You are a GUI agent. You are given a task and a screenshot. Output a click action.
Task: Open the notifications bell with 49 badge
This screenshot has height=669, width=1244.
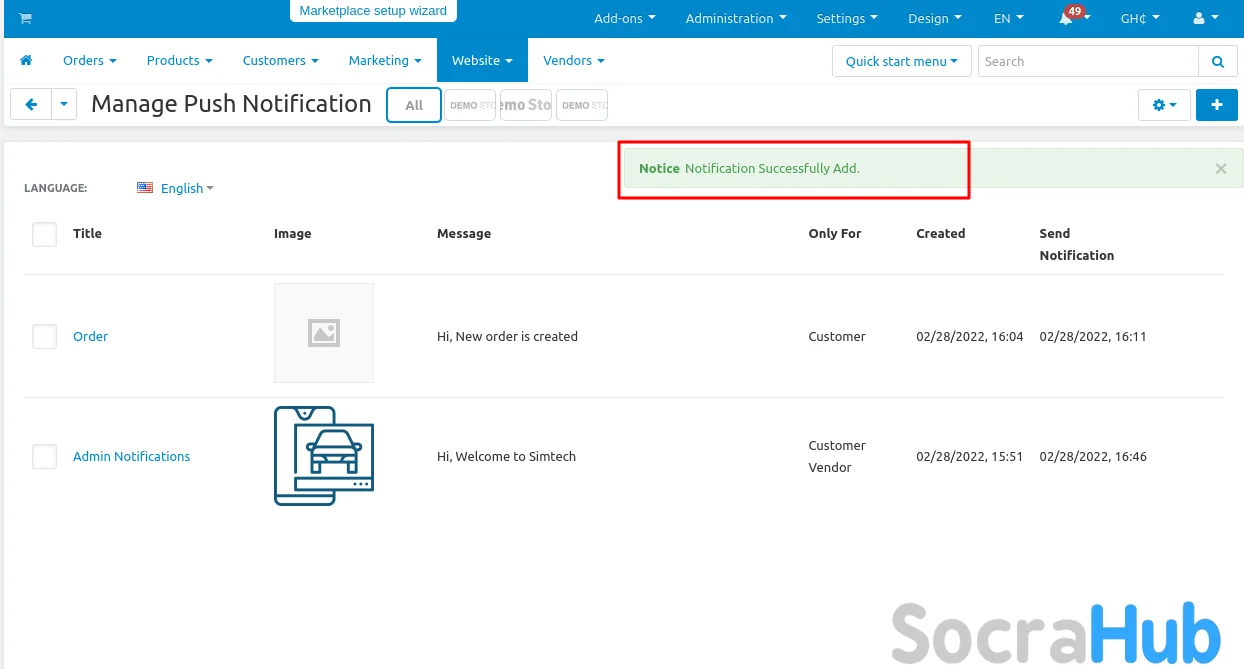click(1068, 19)
